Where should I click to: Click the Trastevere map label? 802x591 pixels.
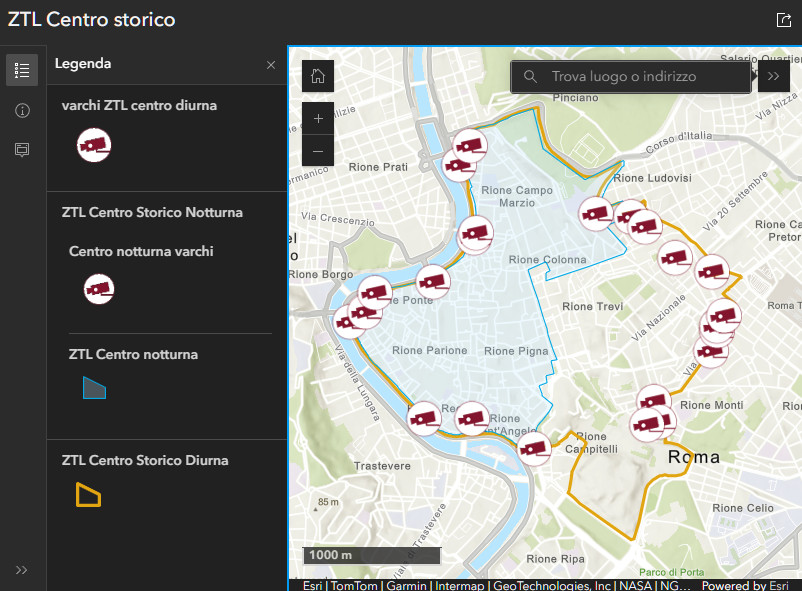coord(382,466)
